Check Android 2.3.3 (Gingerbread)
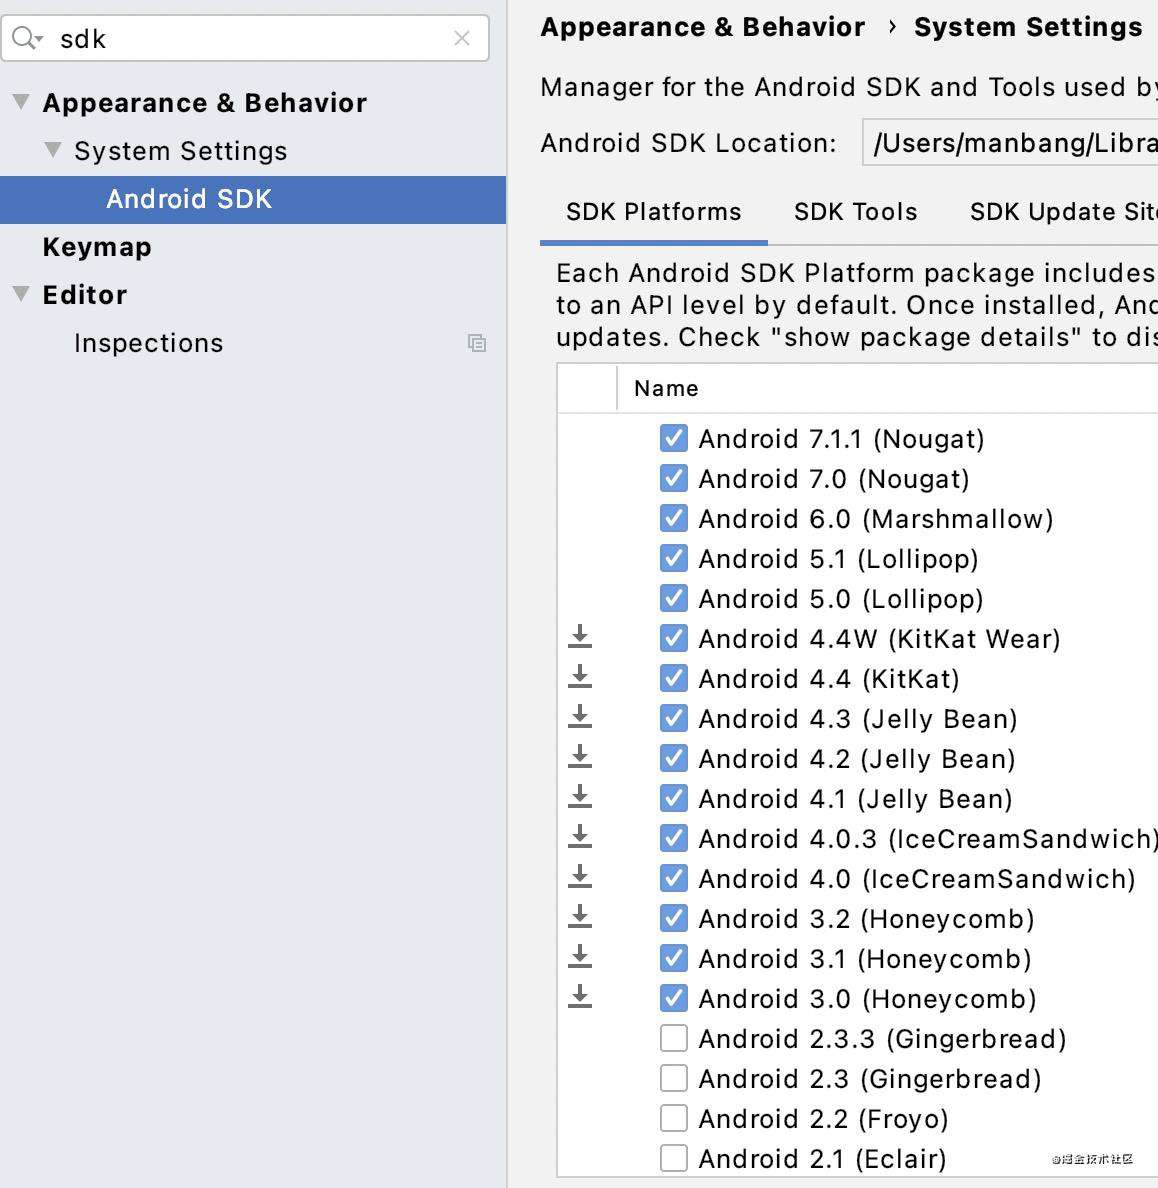The height and width of the screenshot is (1188, 1158). [x=674, y=1038]
